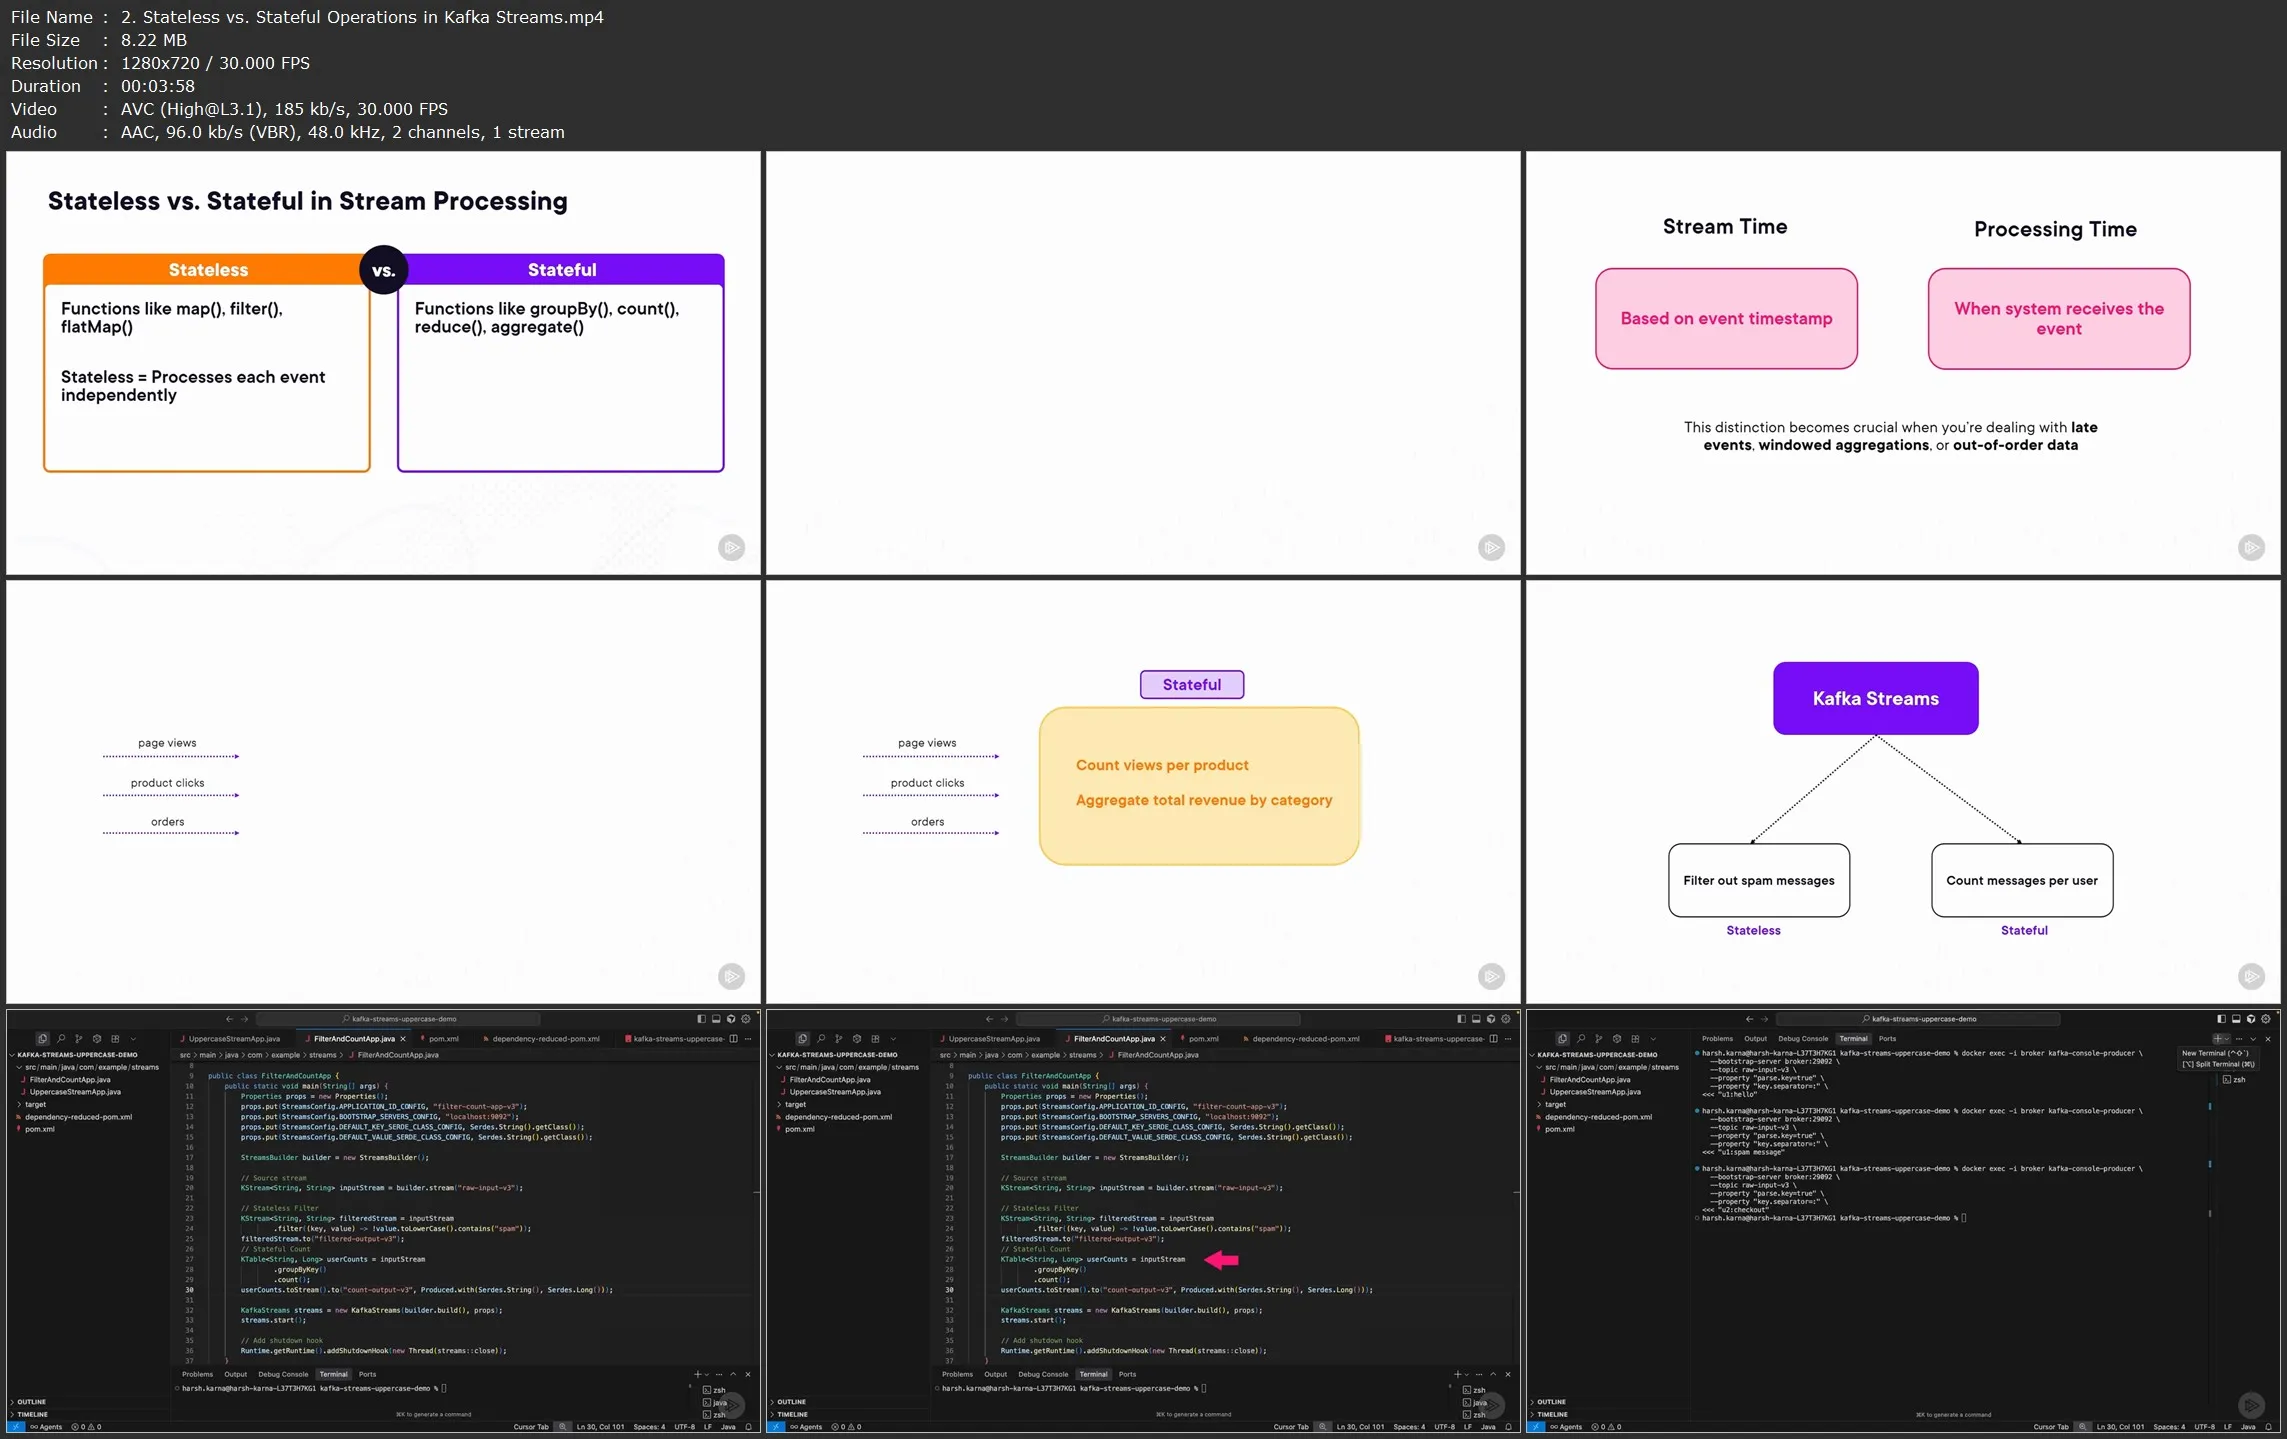Toggle bottom panel layout in docker terminal frame
2287x1439 pixels.
pyautogui.click(x=2236, y=1019)
